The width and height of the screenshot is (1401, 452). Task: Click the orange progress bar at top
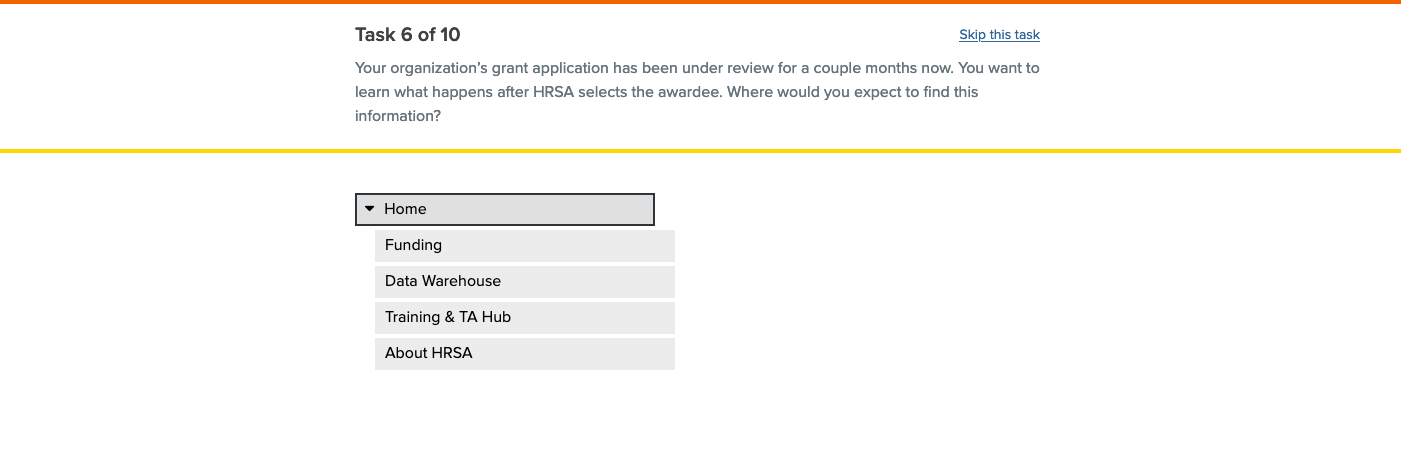click(700, 2)
